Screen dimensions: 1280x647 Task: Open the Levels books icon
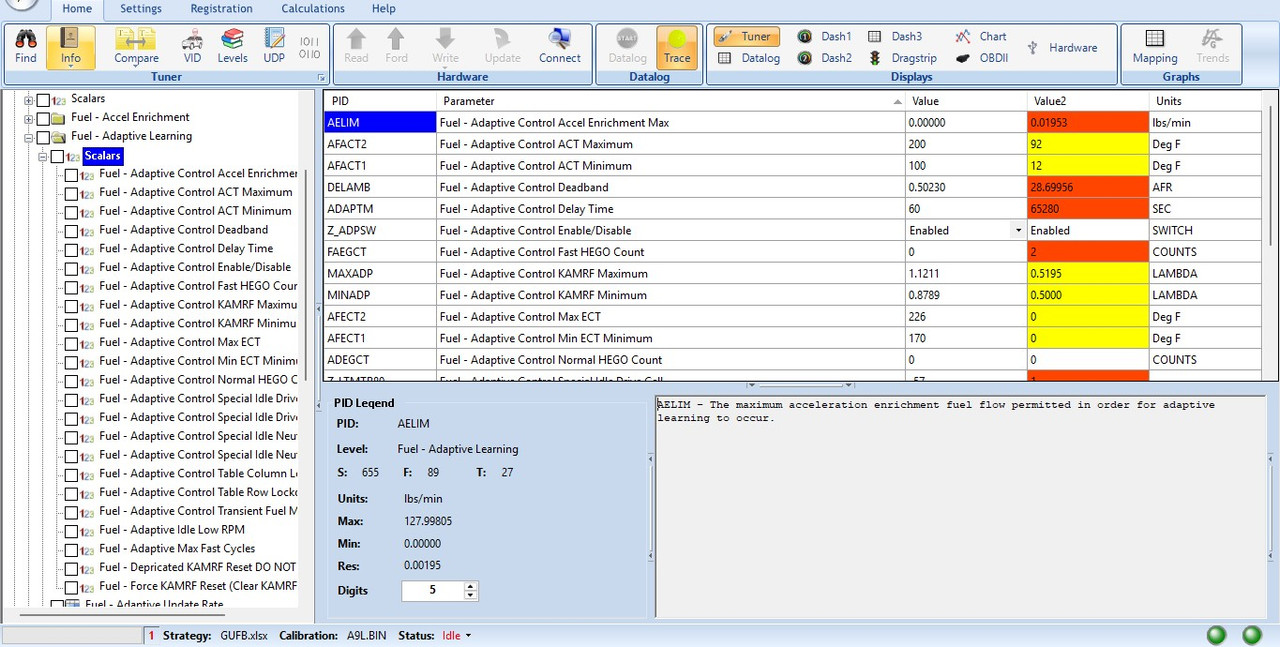tap(233, 46)
